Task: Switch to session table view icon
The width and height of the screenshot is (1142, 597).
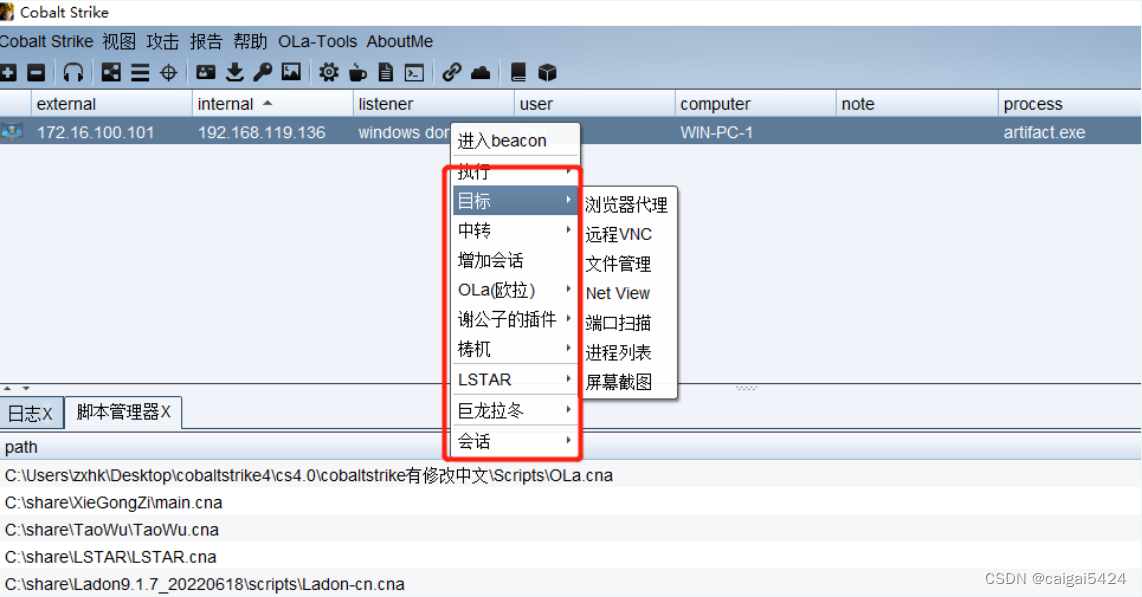Action: tap(140, 72)
